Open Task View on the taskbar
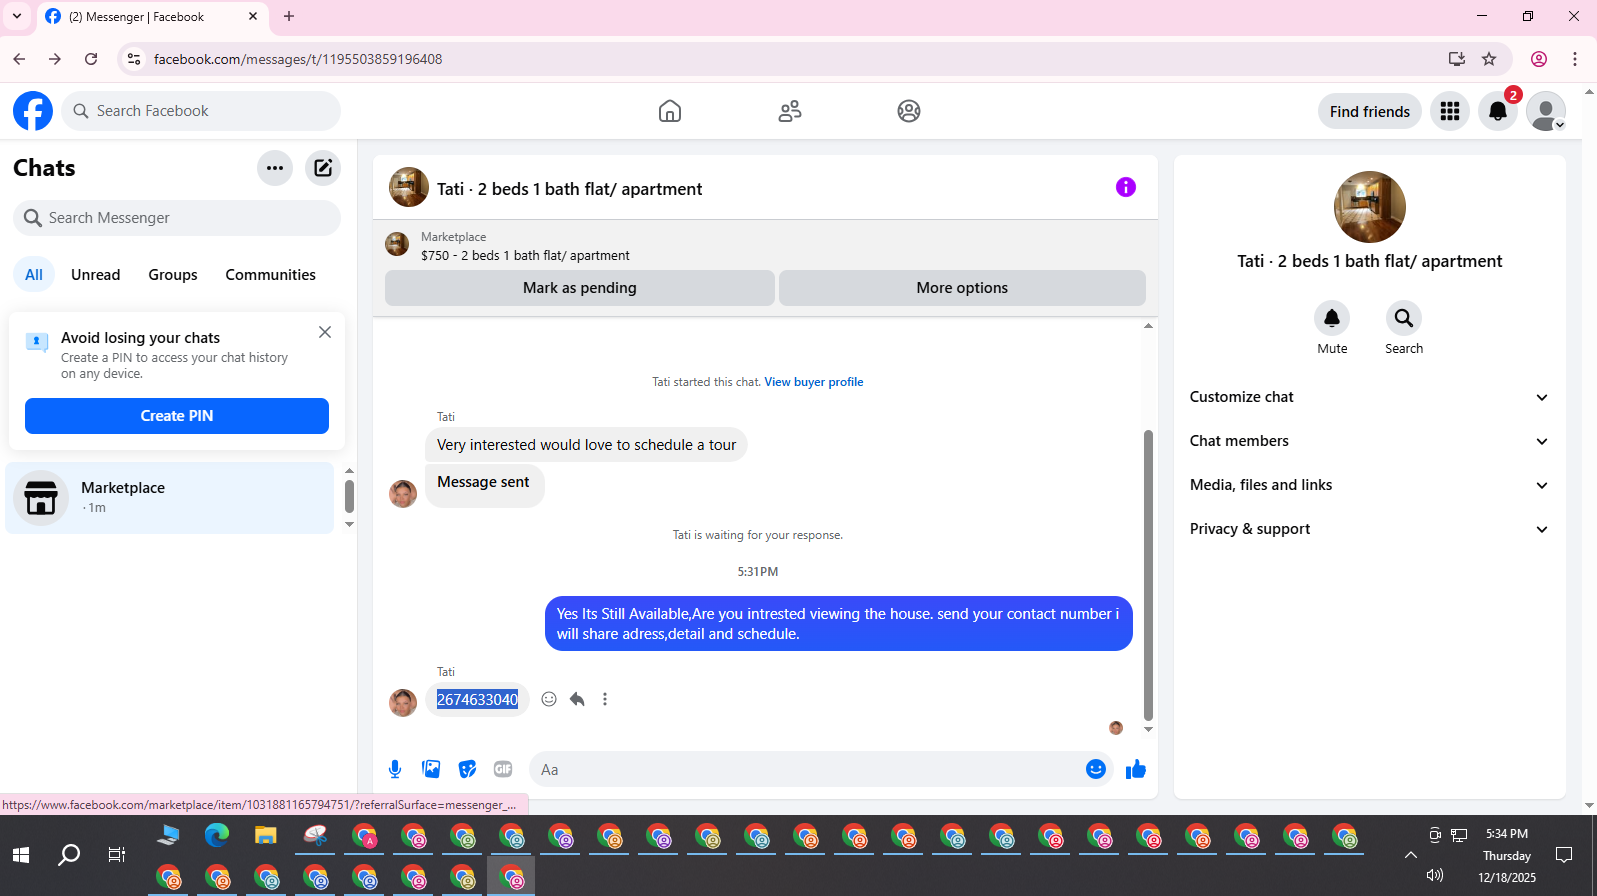This screenshot has width=1597, height=896. click(x=117, y=855)
